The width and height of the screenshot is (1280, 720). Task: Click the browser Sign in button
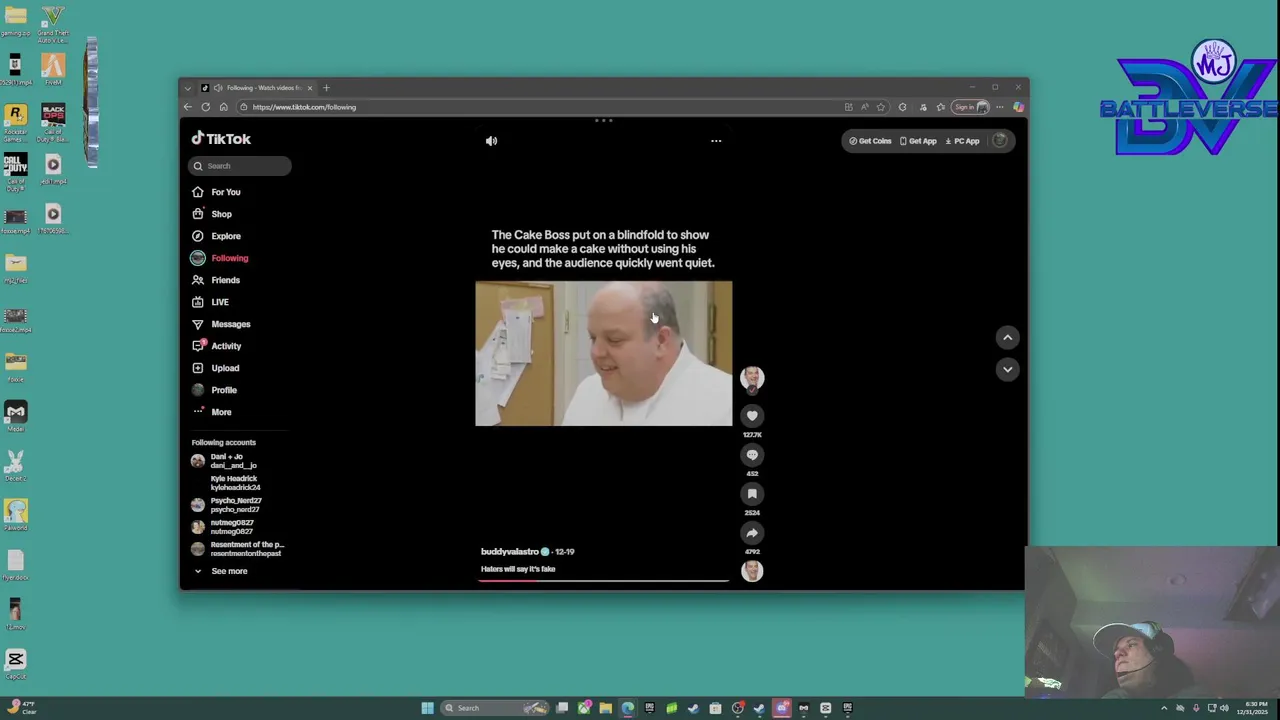point(970,107)
